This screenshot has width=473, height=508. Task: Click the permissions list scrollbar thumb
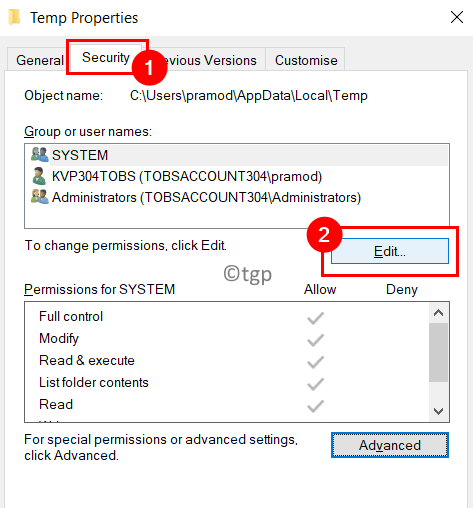pyautogui.click(x=438, y=352)
